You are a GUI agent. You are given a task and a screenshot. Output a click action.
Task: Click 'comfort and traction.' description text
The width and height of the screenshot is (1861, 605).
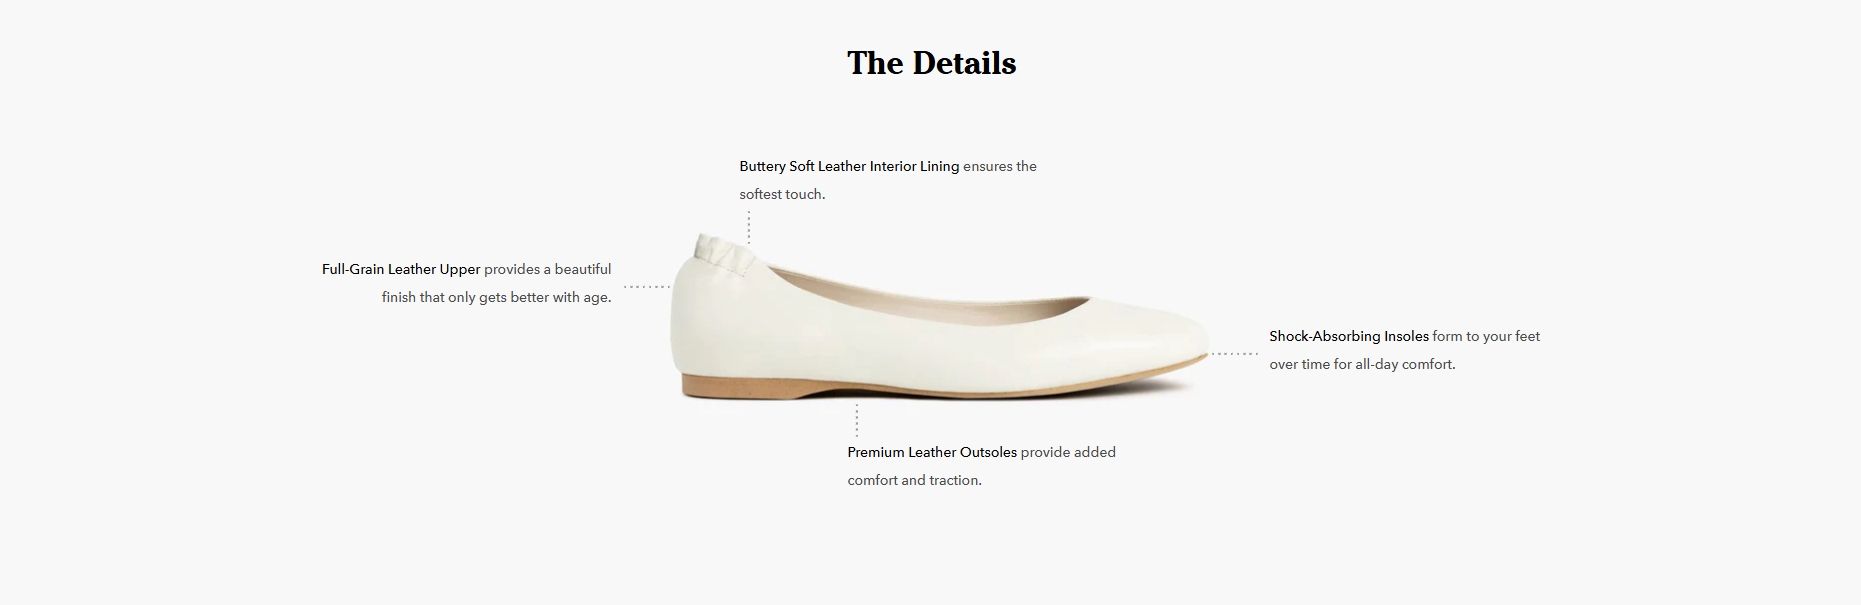(914, 480)
